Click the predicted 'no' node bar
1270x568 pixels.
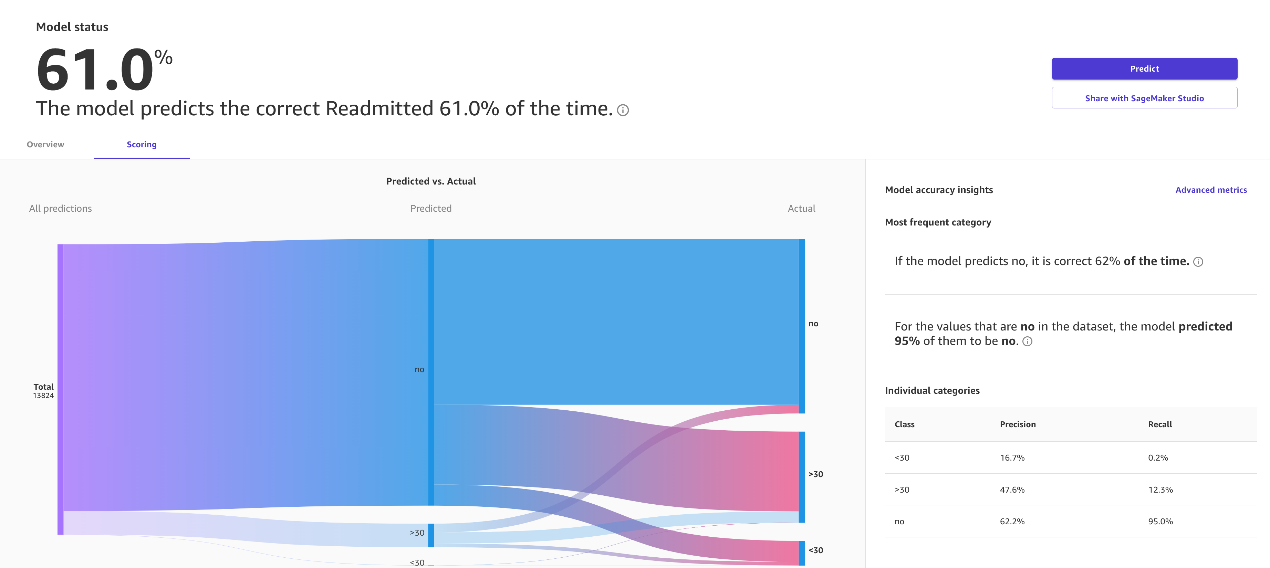pos(431,372)
